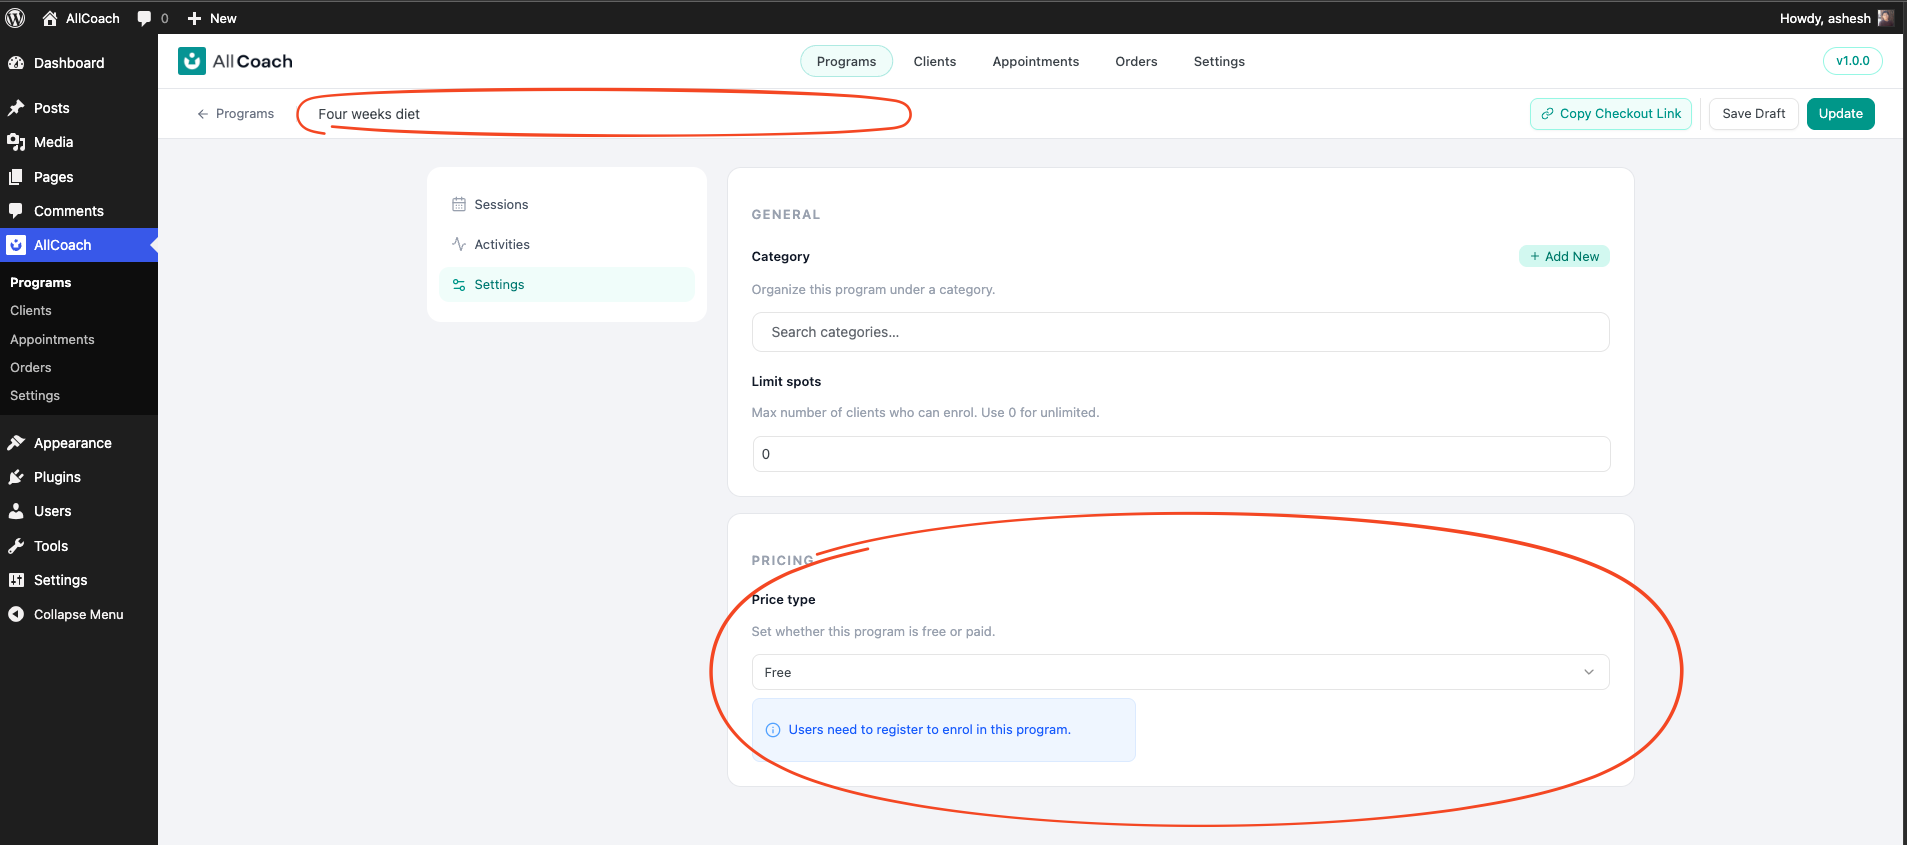1907x845 pixels.
Task: Click the Four weeks diet title field
Action: tap(605, 114)
